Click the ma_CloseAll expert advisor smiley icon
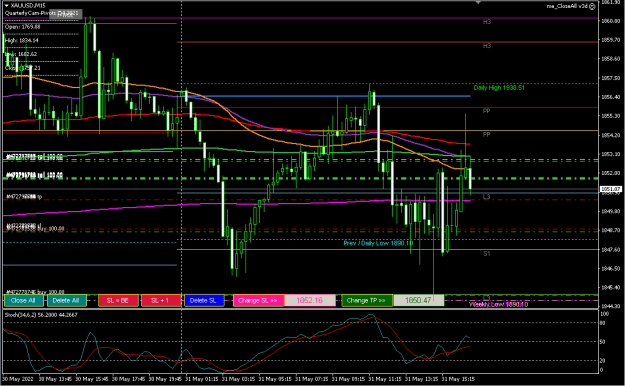 click(592, 6)
